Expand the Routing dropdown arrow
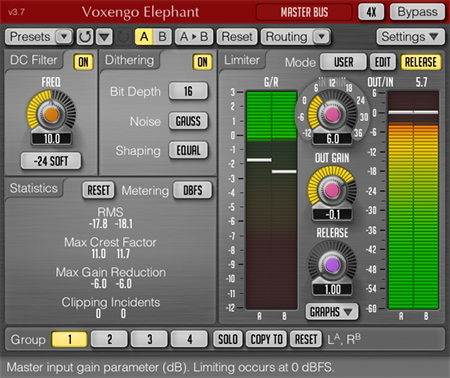 click(x=321, y=37)
